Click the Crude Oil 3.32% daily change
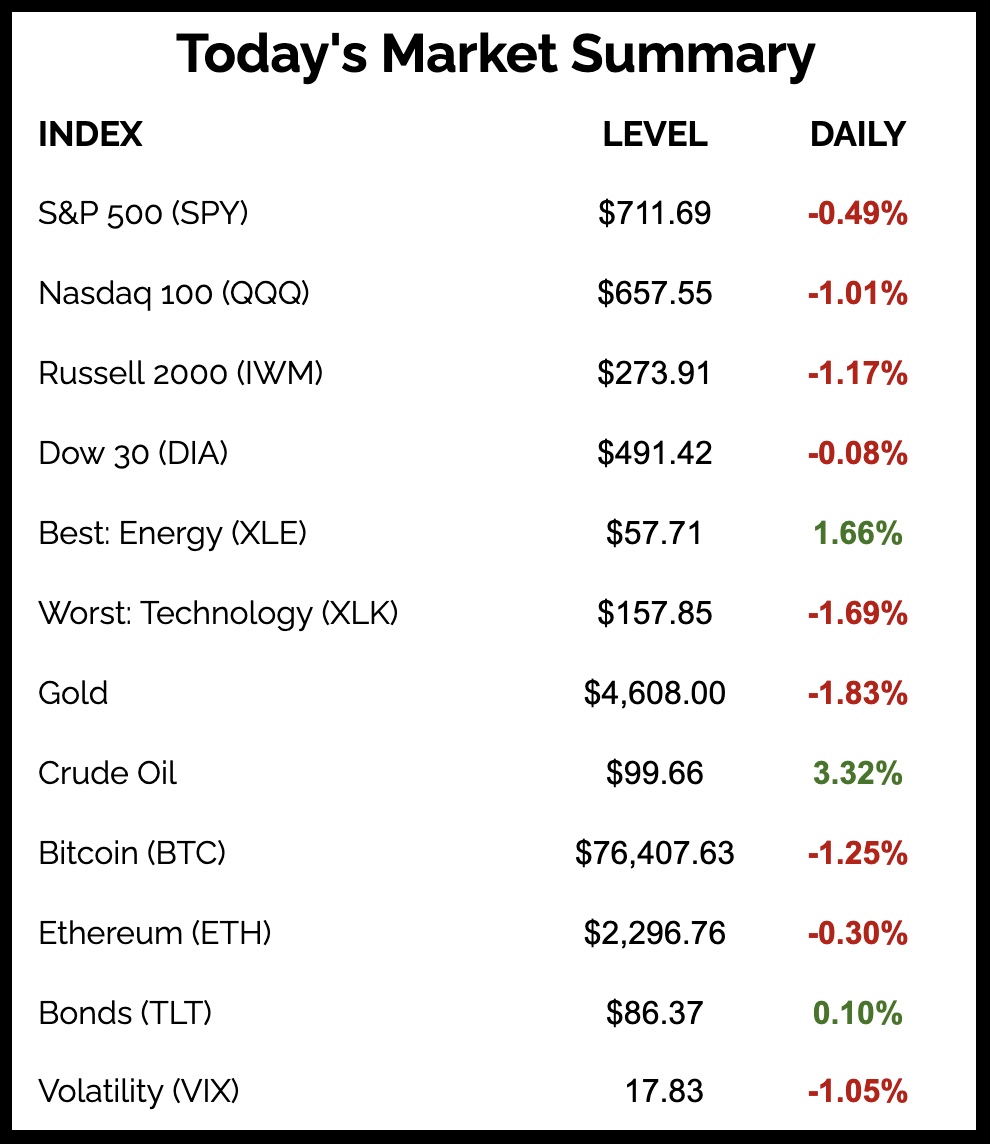Image resolution: width=990 pixels, height=1144 pixels. click(x=857, y=773)
